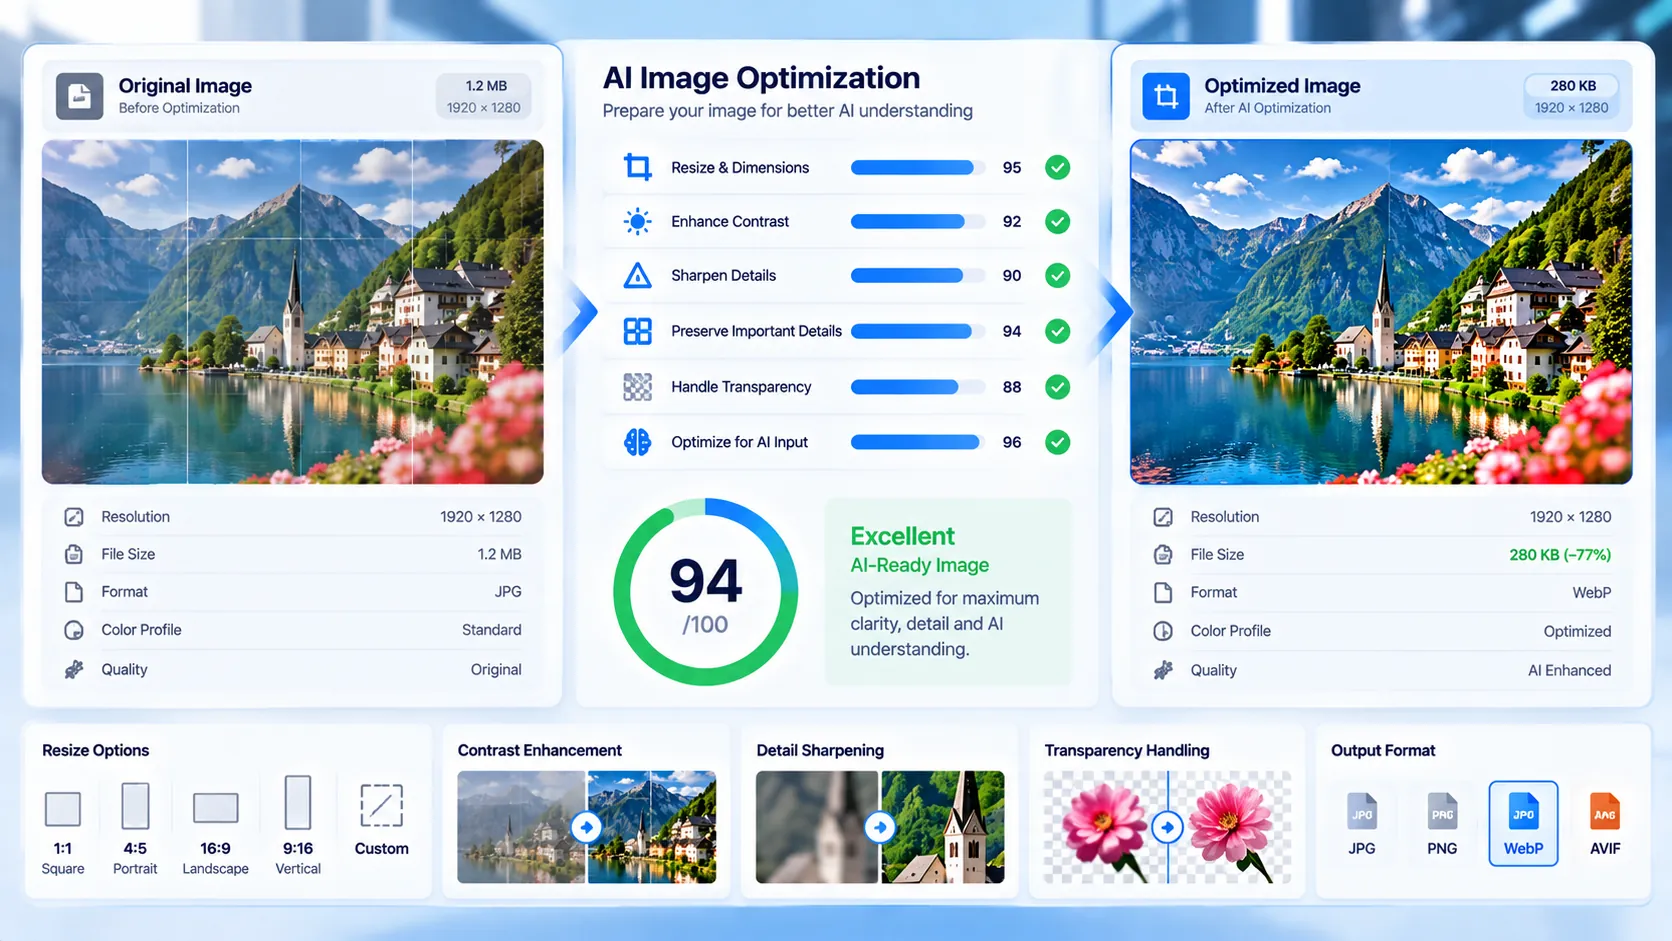
Task: Click the Optimized Image crop icon
Action: (1166, 96)
